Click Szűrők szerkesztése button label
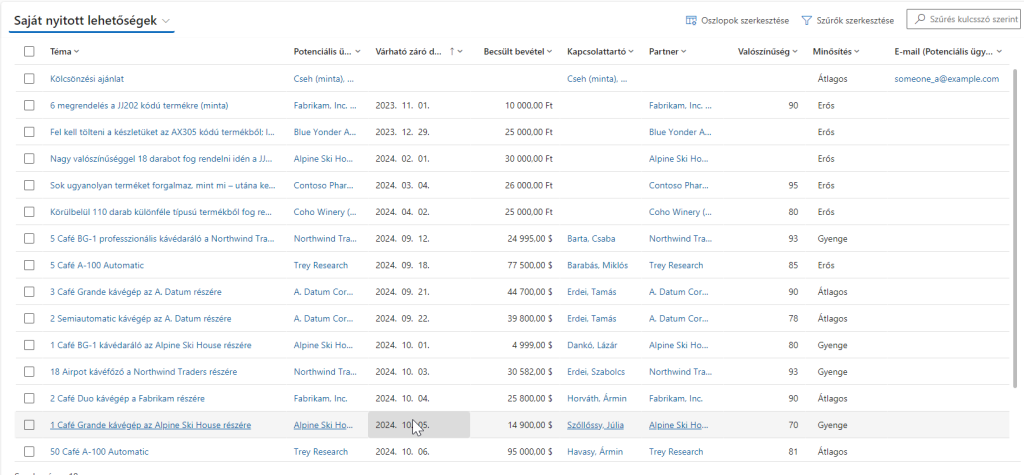 coord(855,20)
